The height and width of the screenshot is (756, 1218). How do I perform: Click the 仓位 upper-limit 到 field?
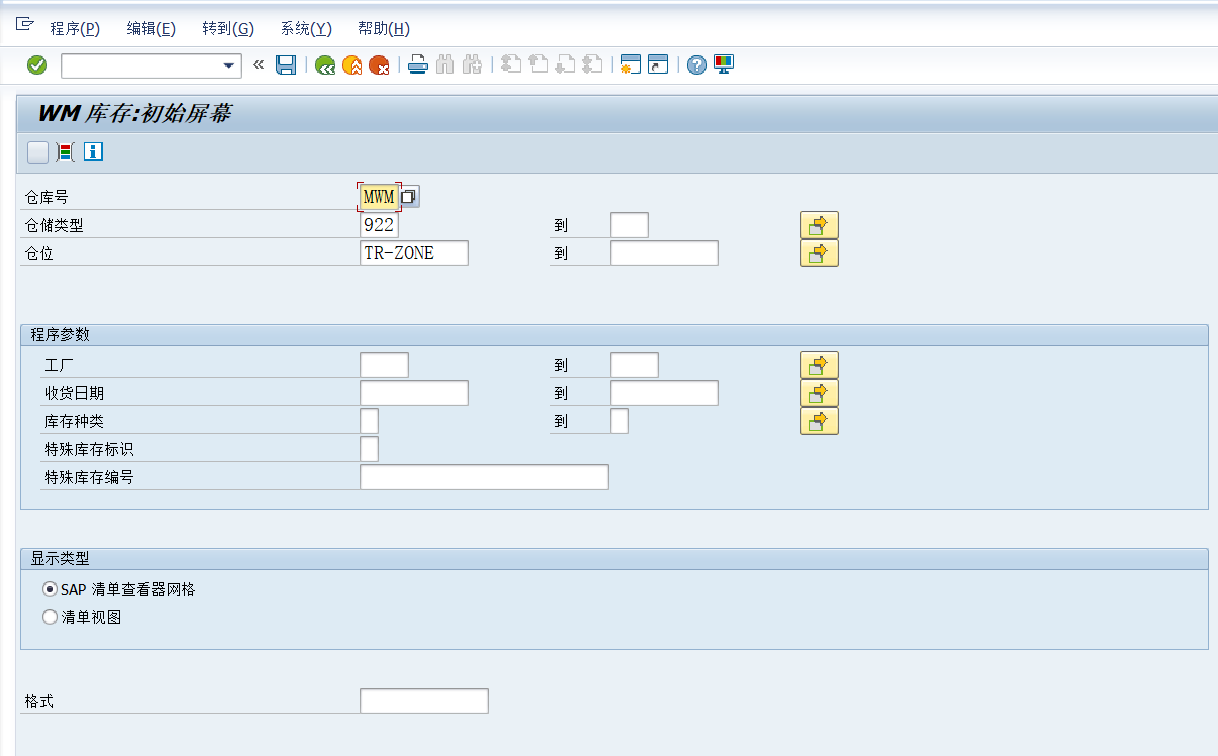664,253
